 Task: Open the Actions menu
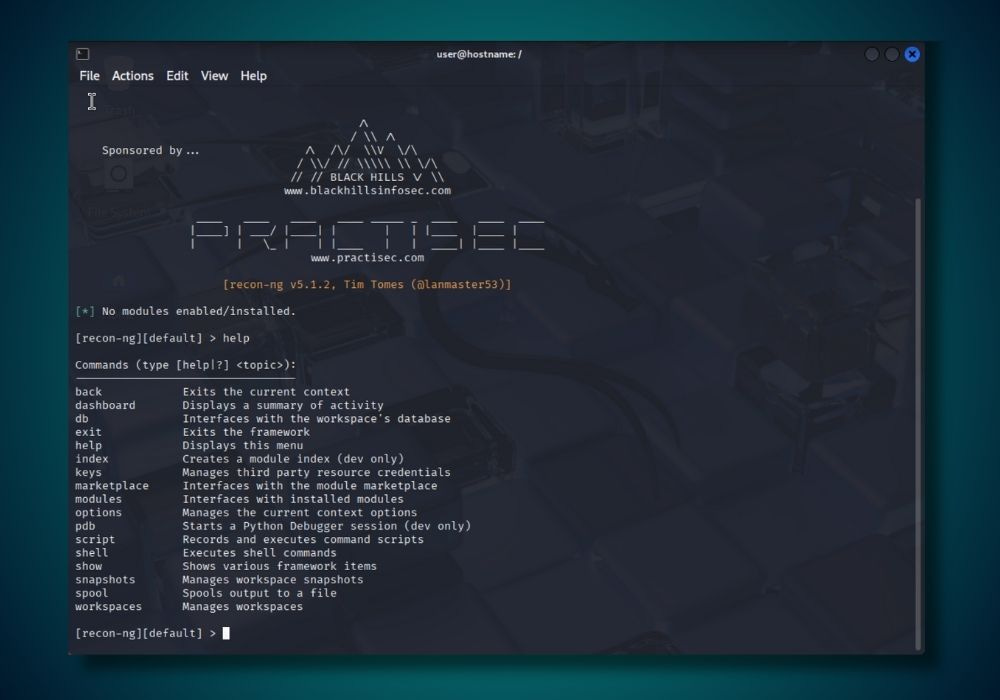point(133,76)
